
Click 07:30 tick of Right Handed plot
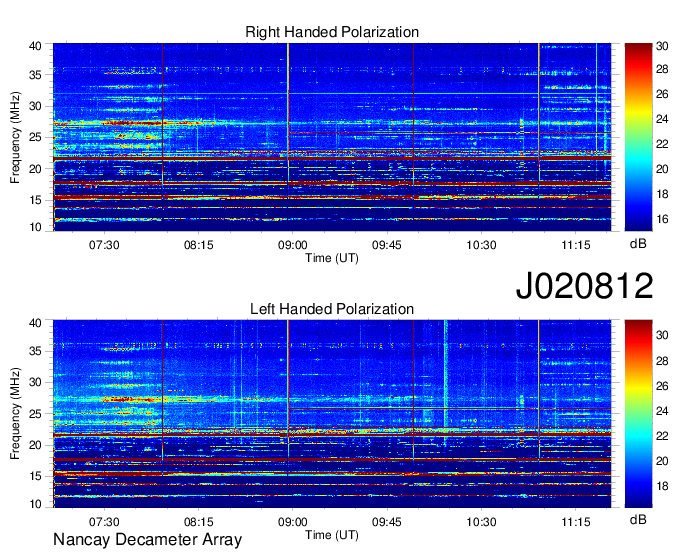click(104, 245)
